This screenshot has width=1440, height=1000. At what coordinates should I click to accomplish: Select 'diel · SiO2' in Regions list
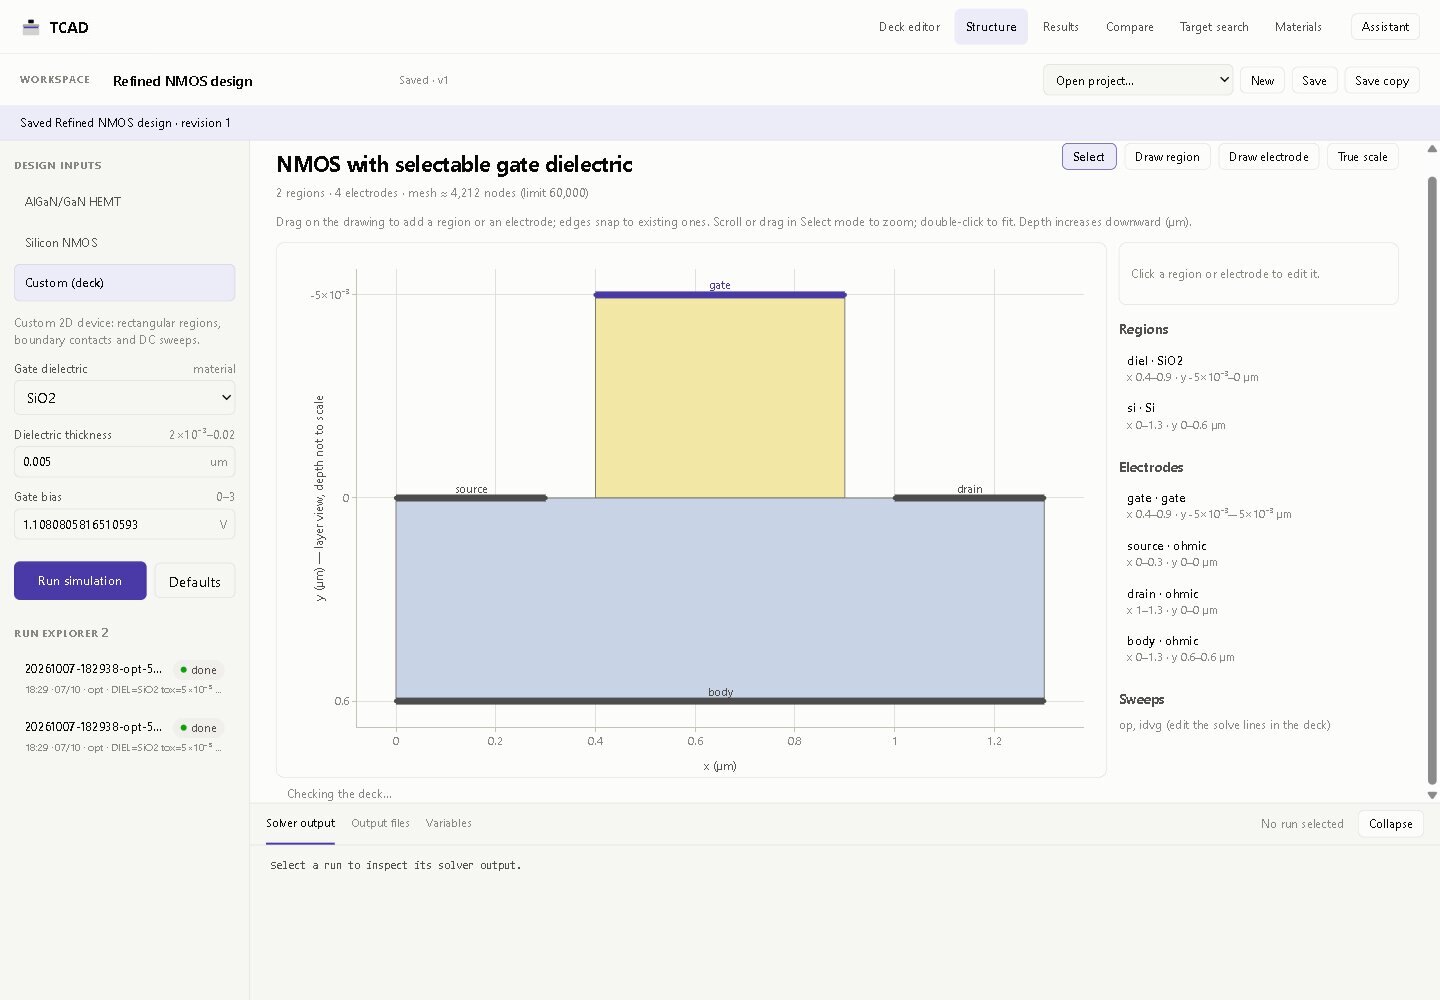click(1258, 369)
